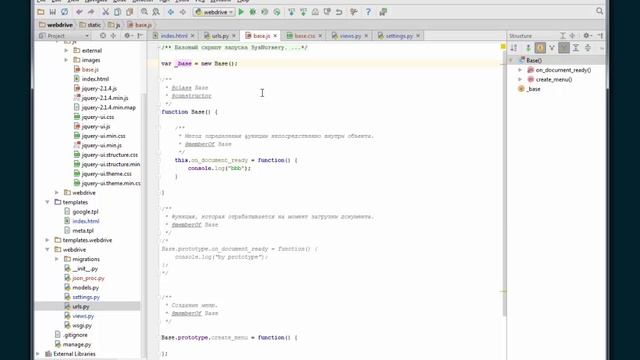Toggle the gray pressed Structure filter button
This screenshot has width=640, height=360.
tap(564, 48)
